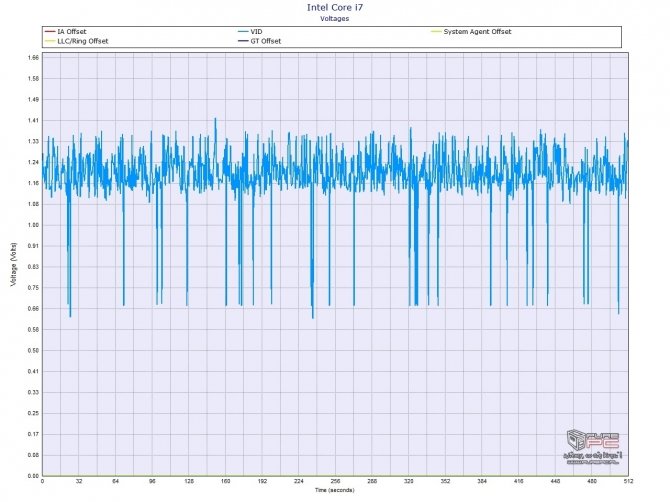
Task: Select the "System Agent Offset" legend label
Action: click(x=477, y=32)
